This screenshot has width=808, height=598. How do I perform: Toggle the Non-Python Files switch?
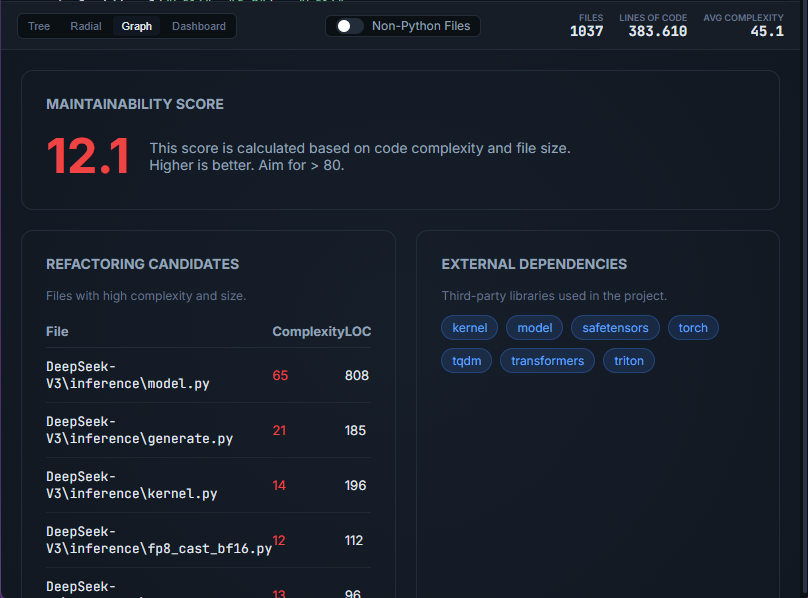[x=350, y=26]
